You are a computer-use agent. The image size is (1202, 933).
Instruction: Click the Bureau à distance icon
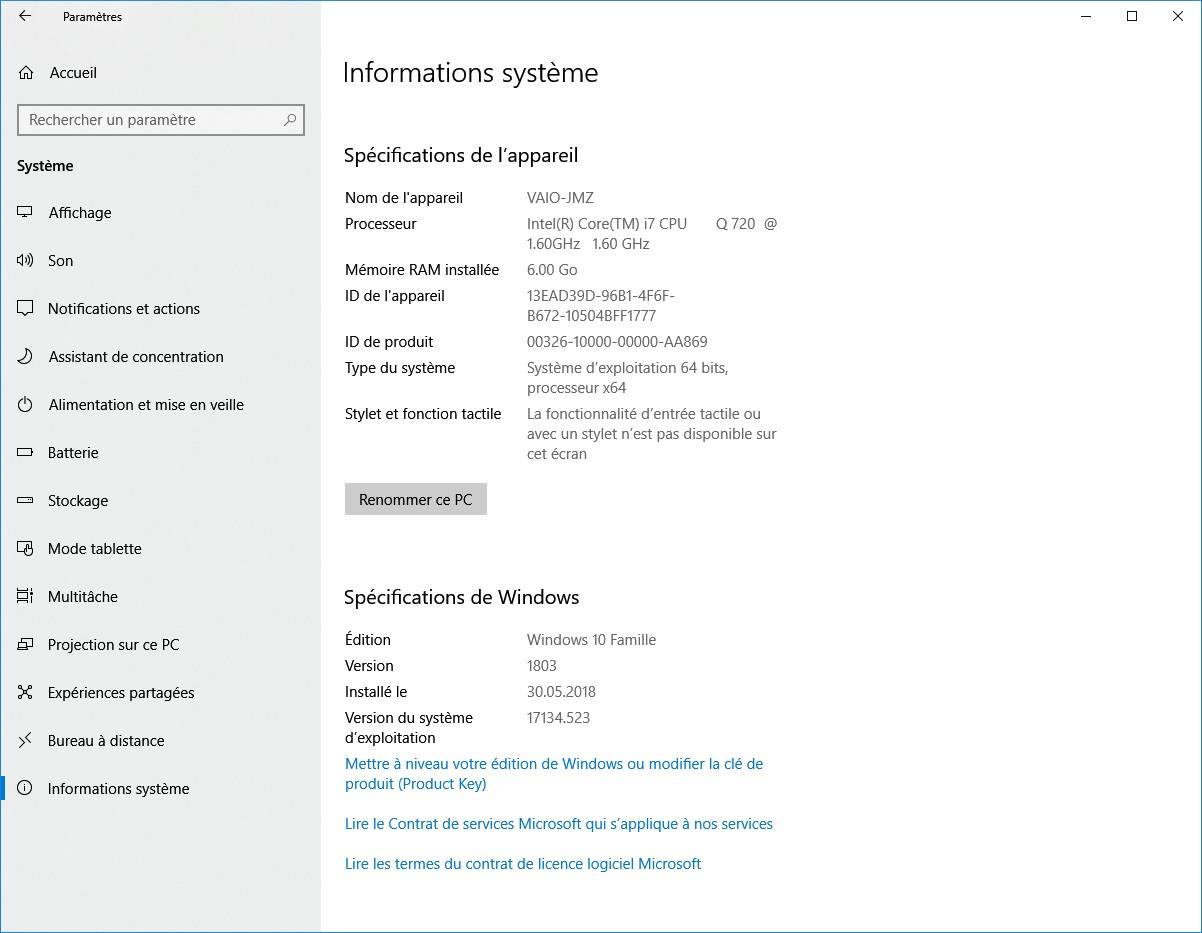26,741
